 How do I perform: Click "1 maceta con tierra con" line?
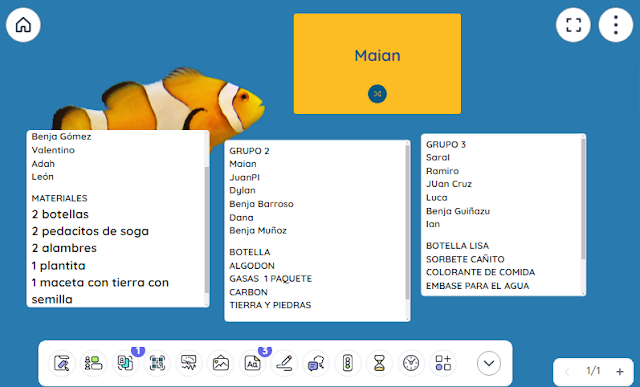click(100, 282)
